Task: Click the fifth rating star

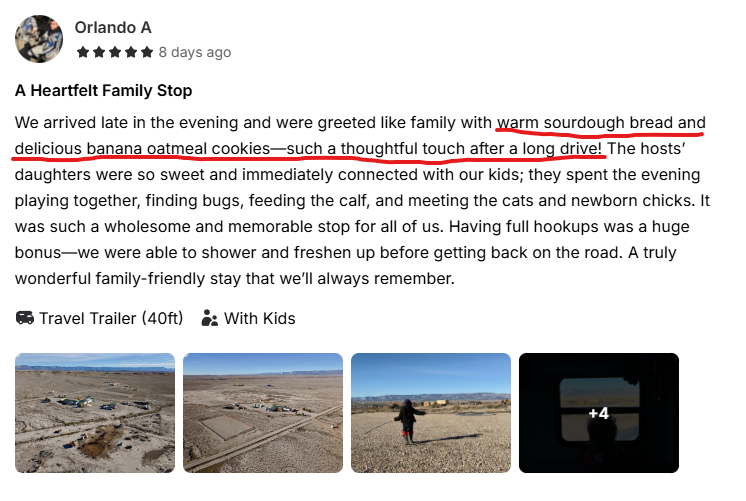Action: click(x=147, y=52)
